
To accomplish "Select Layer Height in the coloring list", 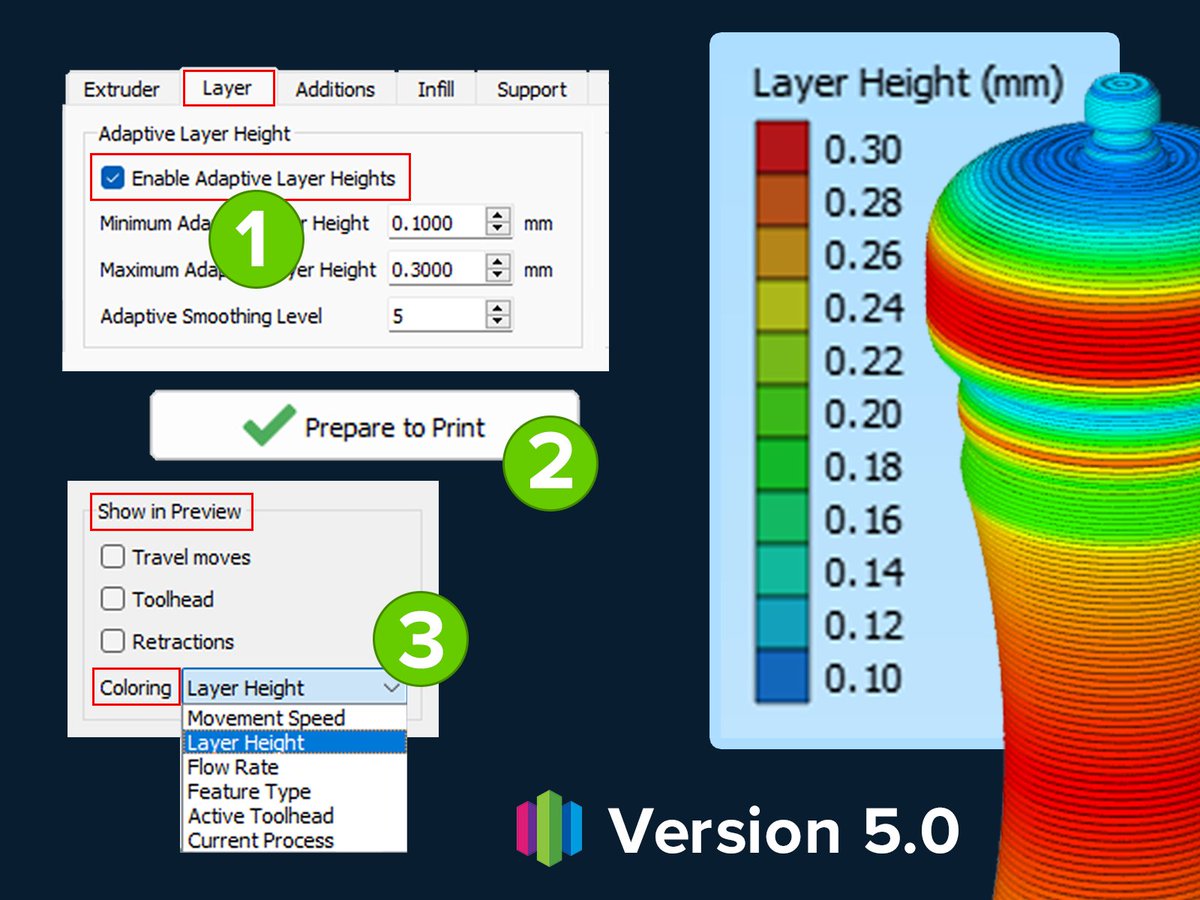I will click(x=295, y=743).
